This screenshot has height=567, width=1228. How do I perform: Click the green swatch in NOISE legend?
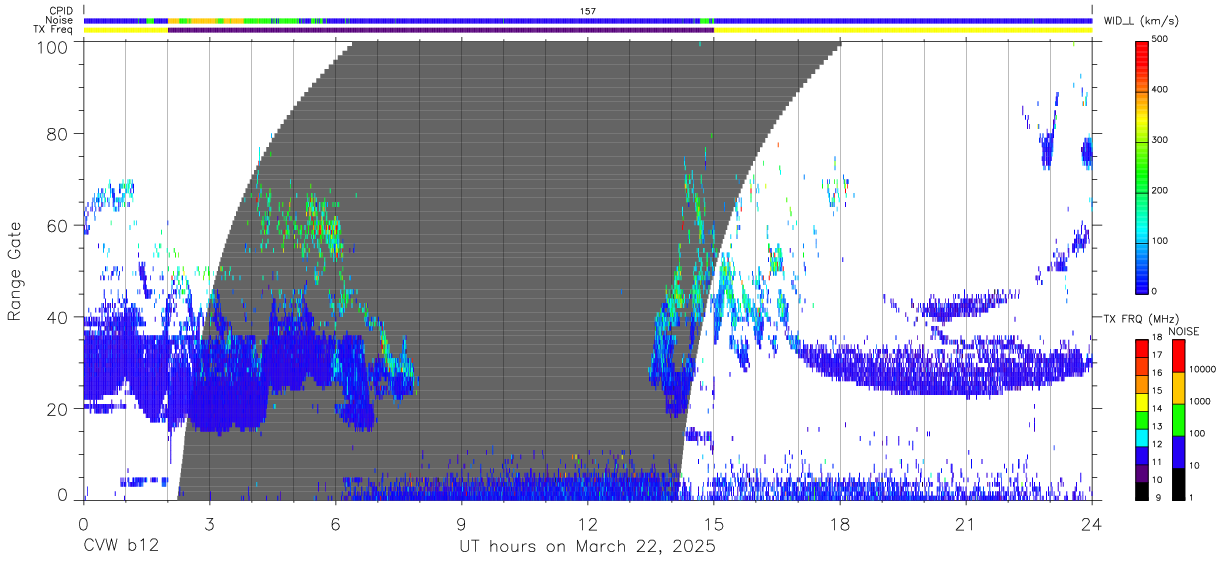click(x=1177, y=418)
